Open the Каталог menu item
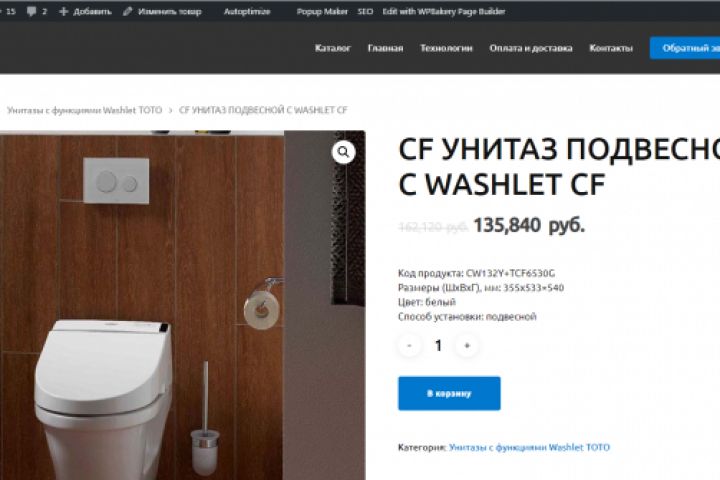 [x=333, y=48]
